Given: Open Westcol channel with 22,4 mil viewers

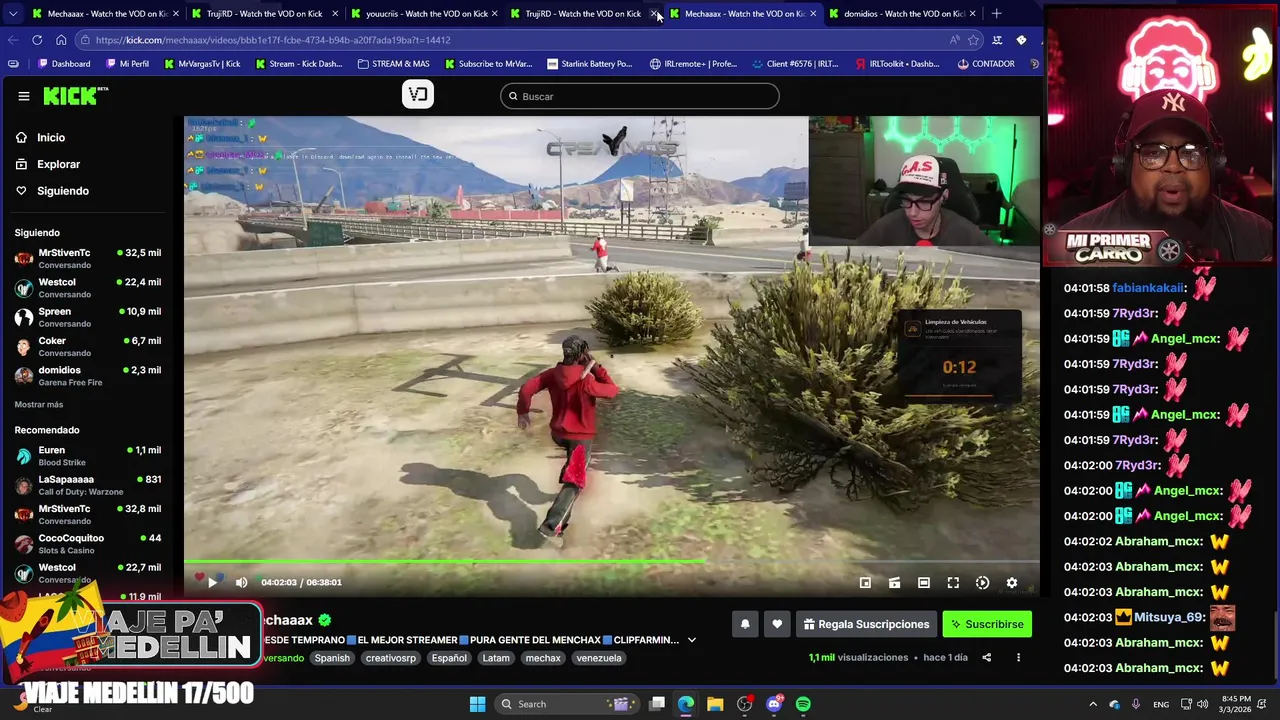Looking at the screenshot, I should (88, 288).
